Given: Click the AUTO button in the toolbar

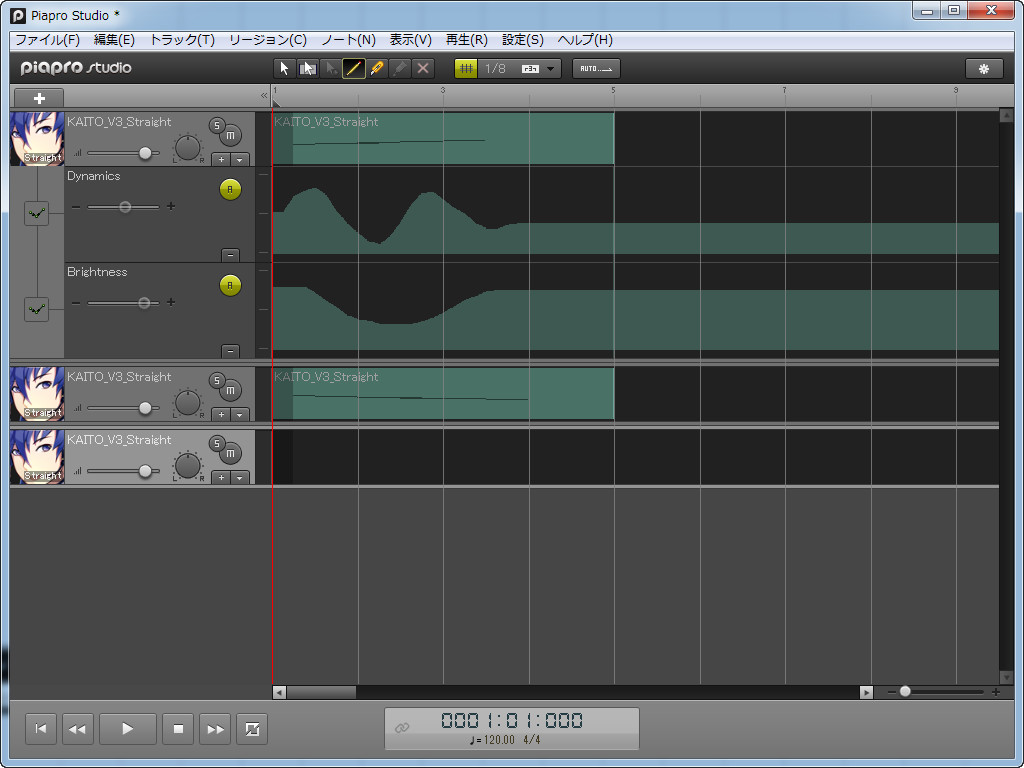Looking at the screenshot, I should coord(596,69).
